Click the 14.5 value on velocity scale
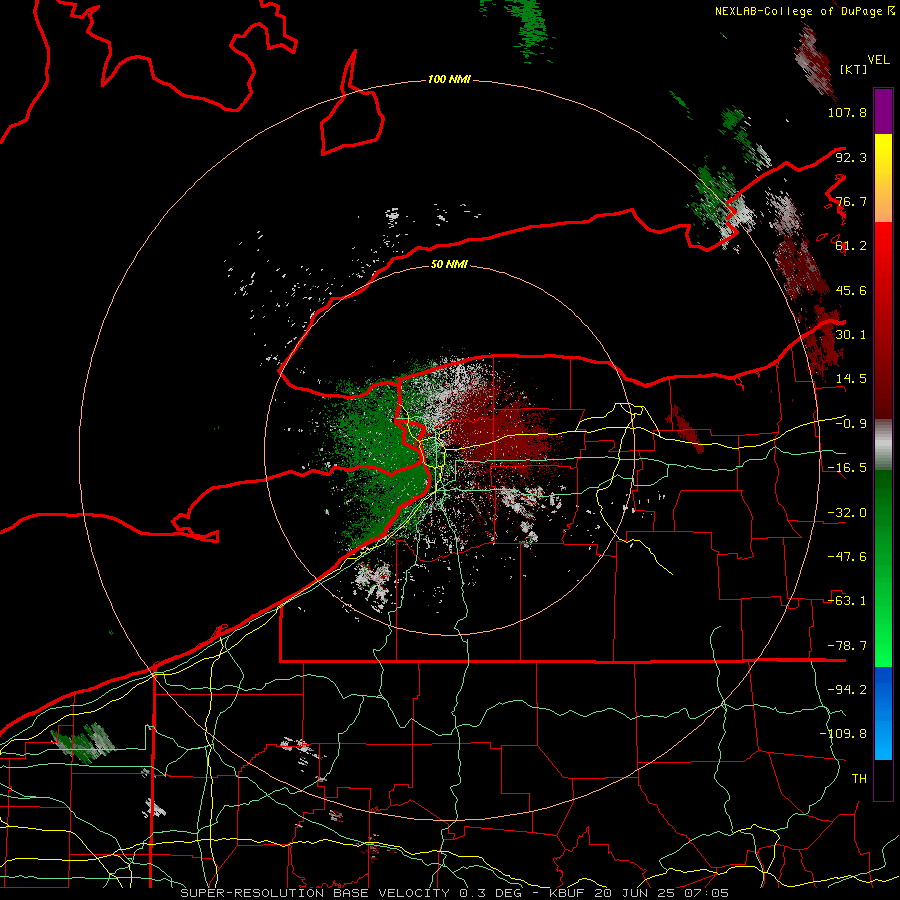 point(851,379)
